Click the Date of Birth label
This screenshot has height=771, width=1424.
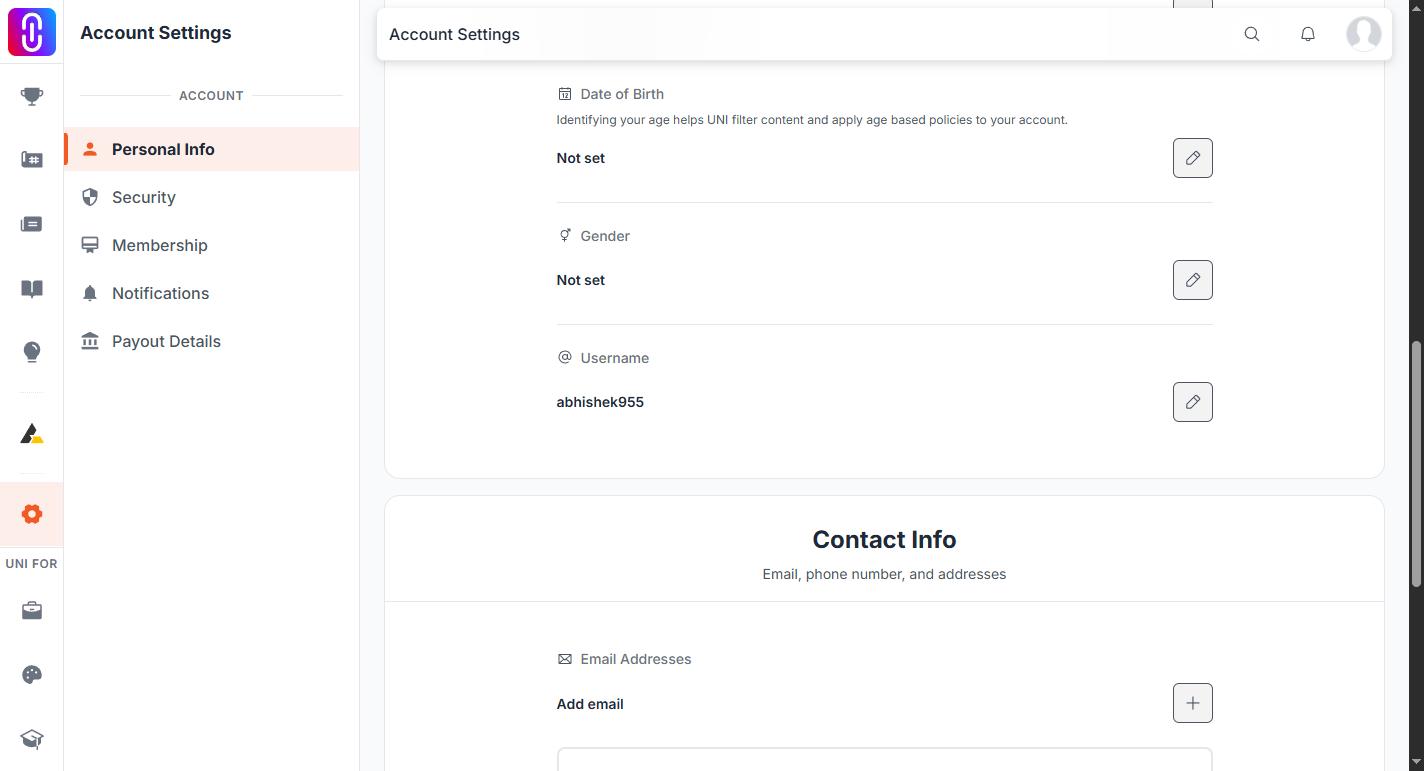click(622, 94)
